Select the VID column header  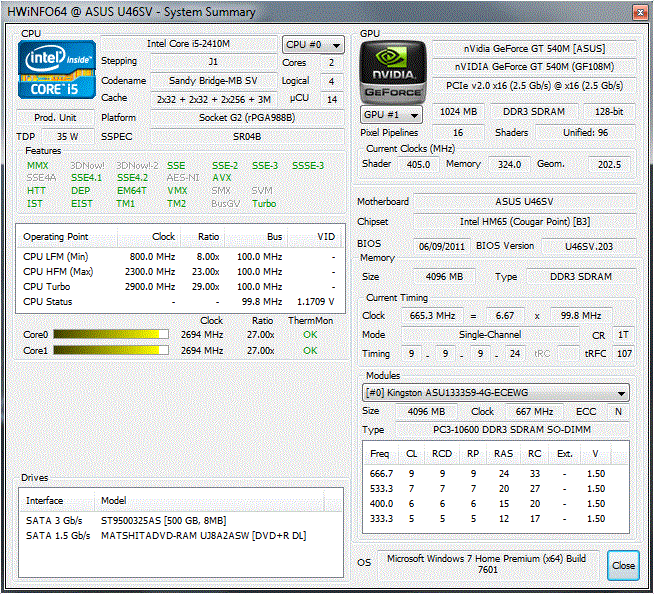tap(315, 237)
